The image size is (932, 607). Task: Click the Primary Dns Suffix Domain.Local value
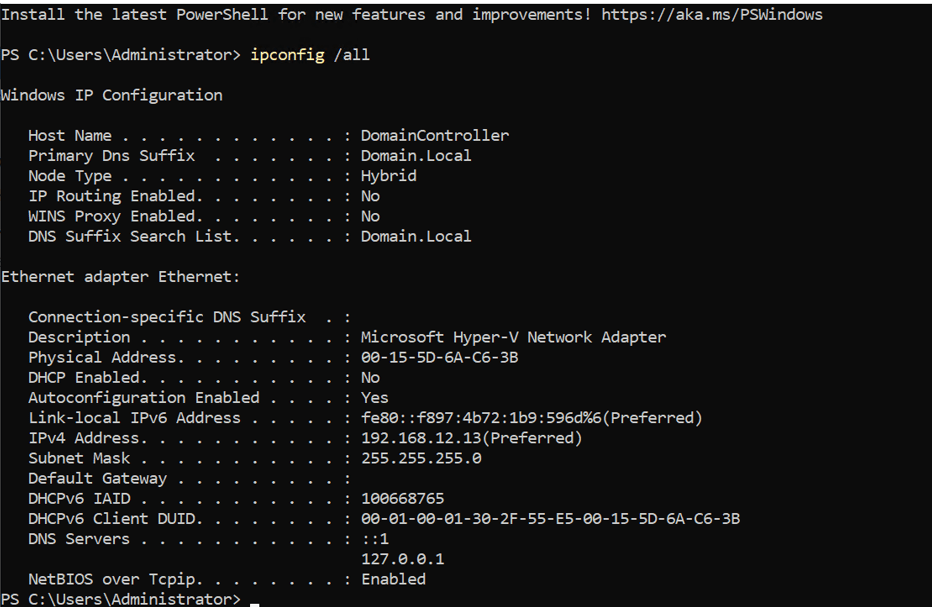416,156
